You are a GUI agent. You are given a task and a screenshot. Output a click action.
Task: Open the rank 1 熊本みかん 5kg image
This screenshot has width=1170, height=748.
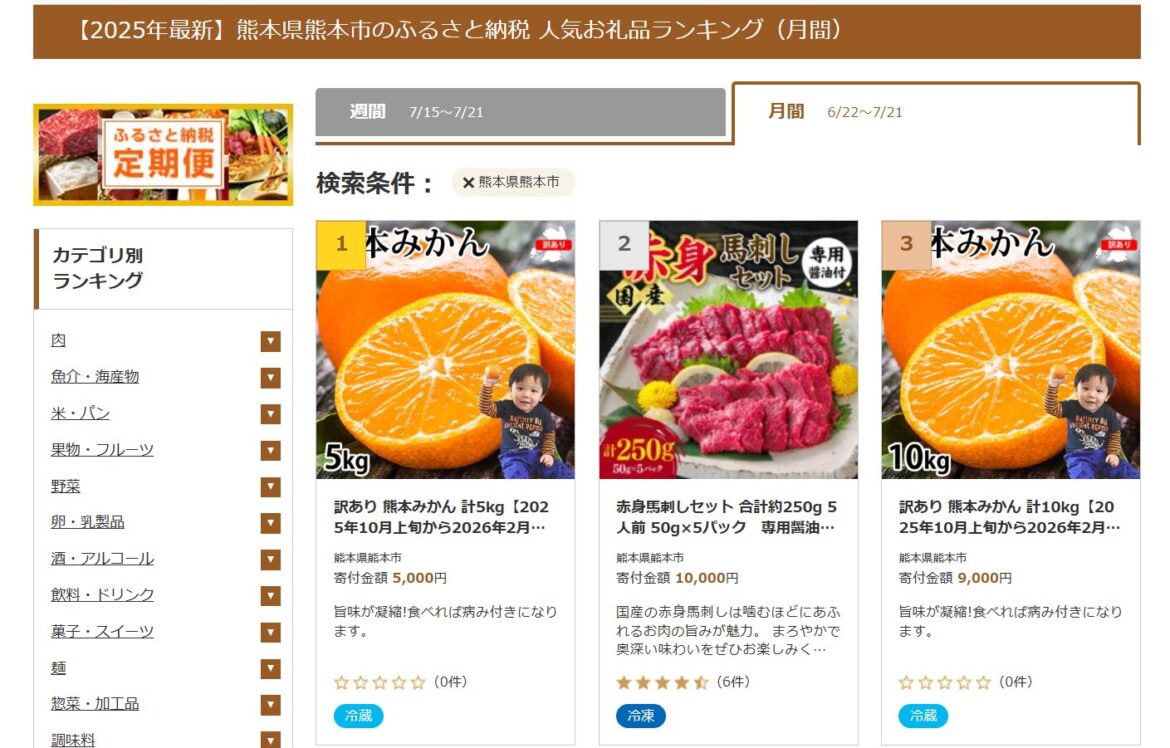click(x=445, y=349)
